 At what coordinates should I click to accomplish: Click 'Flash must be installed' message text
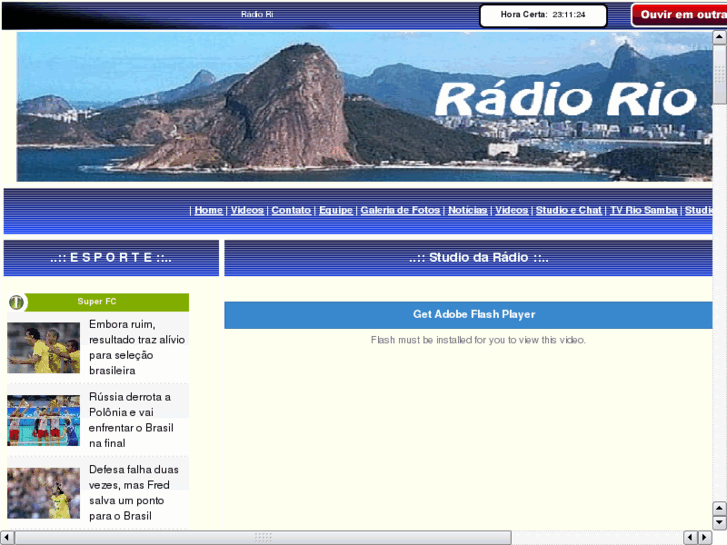tap(478, 340)
